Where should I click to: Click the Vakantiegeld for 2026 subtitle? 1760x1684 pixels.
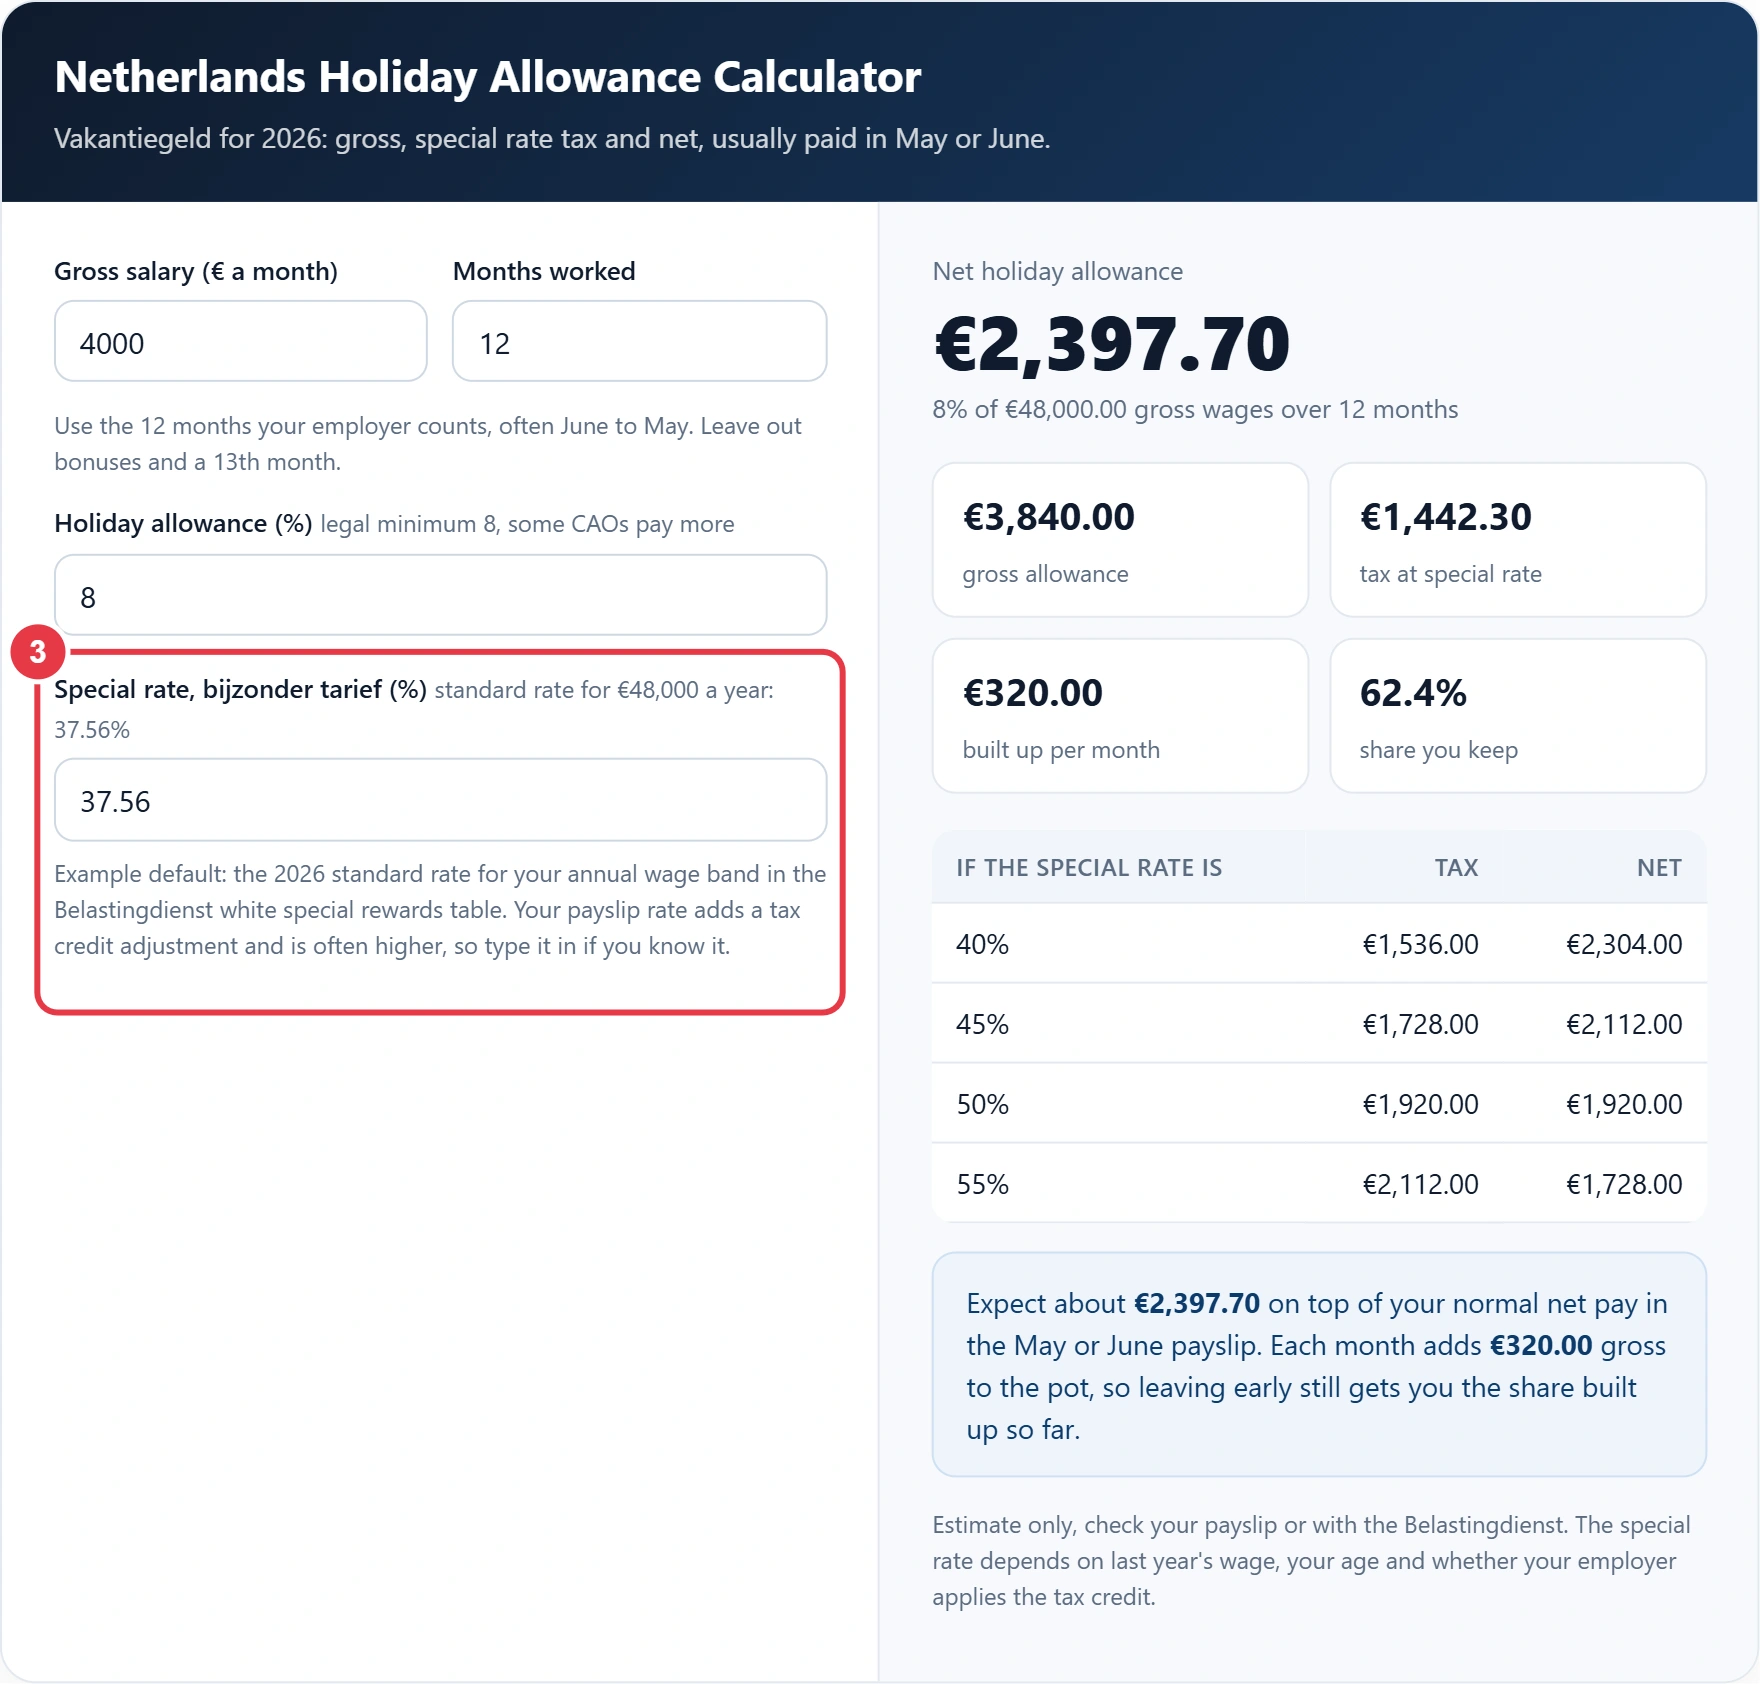[552, 138]
